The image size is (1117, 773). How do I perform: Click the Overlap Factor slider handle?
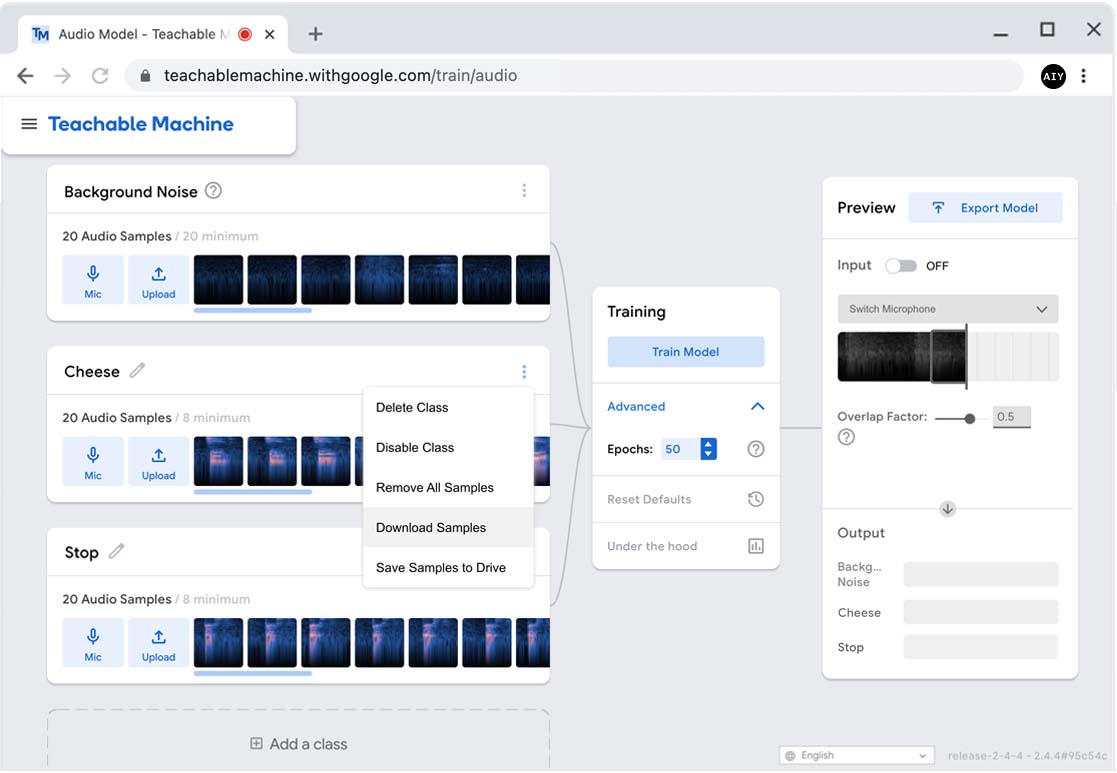point(970,418)
